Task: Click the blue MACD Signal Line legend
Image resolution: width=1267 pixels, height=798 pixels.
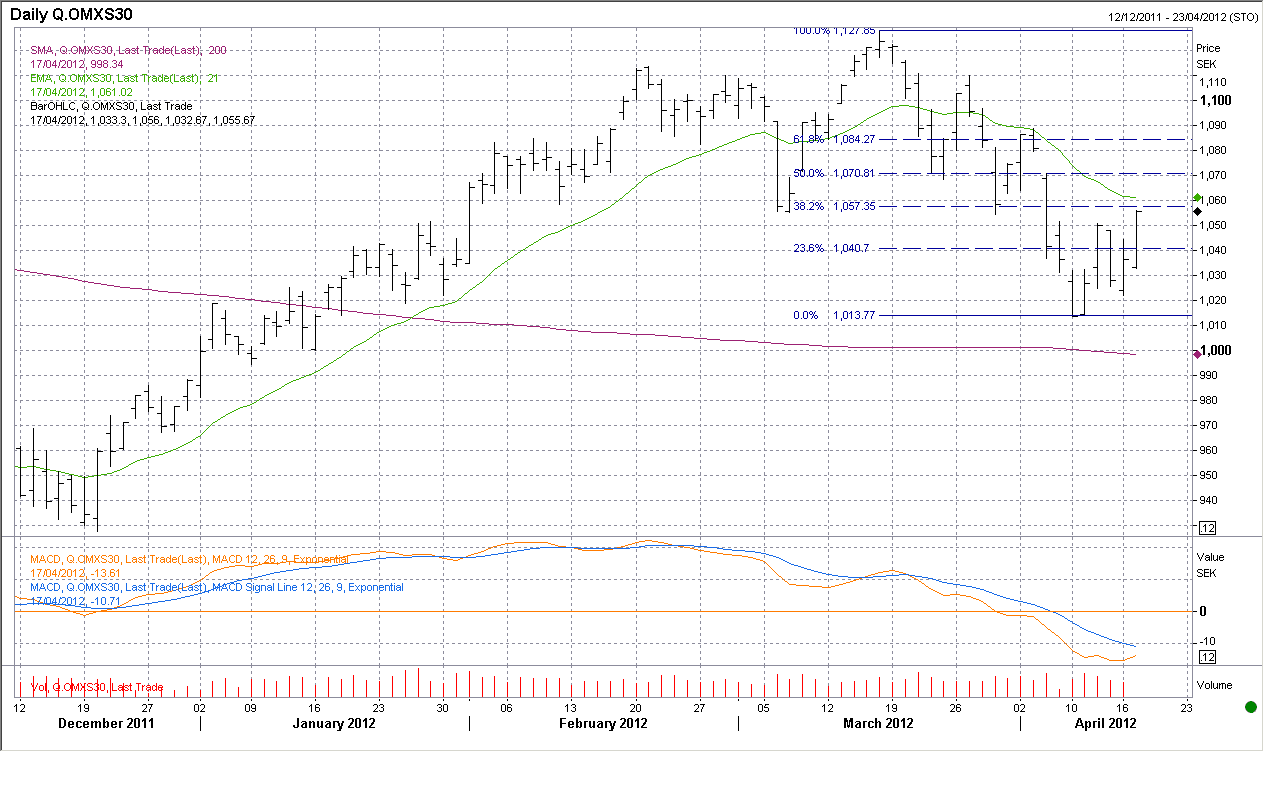Action: point(217,587)
